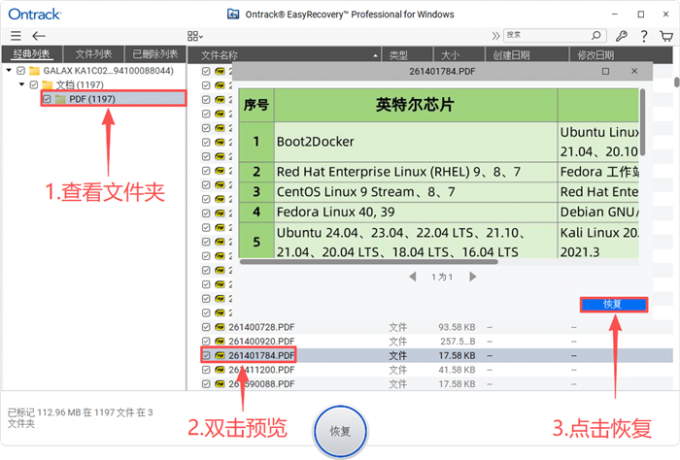Select the PDF (1197) folder
The width and height of the screenshot is (680, 460).
(114, 99)
